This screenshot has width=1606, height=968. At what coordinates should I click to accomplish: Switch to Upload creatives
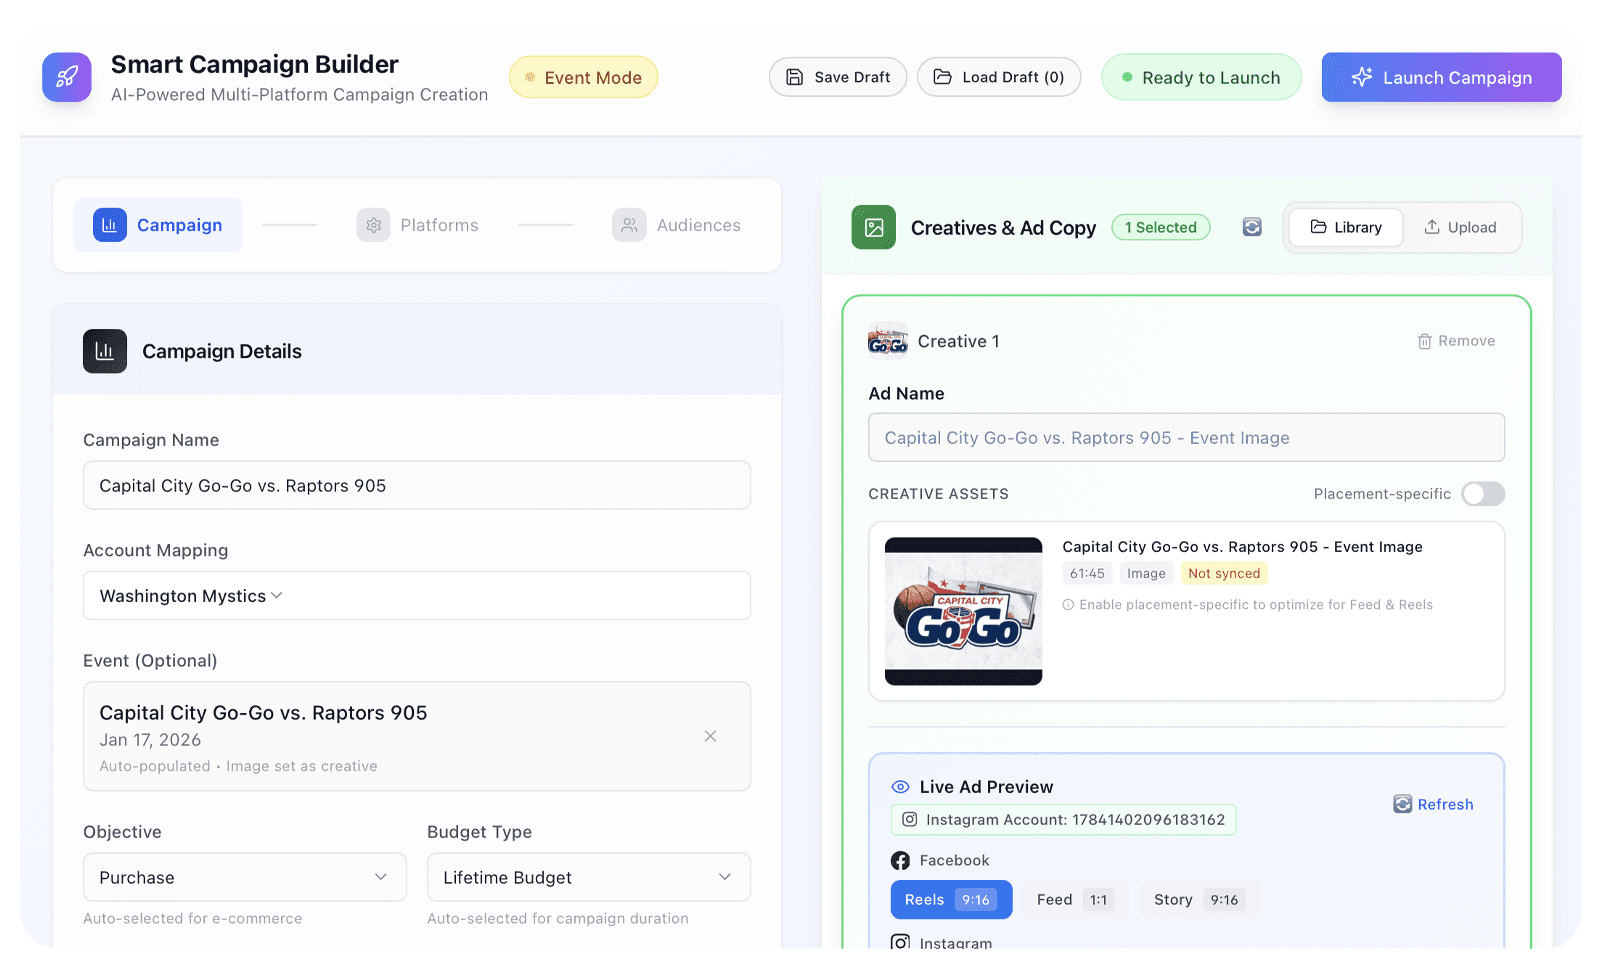coord(1461,227)
